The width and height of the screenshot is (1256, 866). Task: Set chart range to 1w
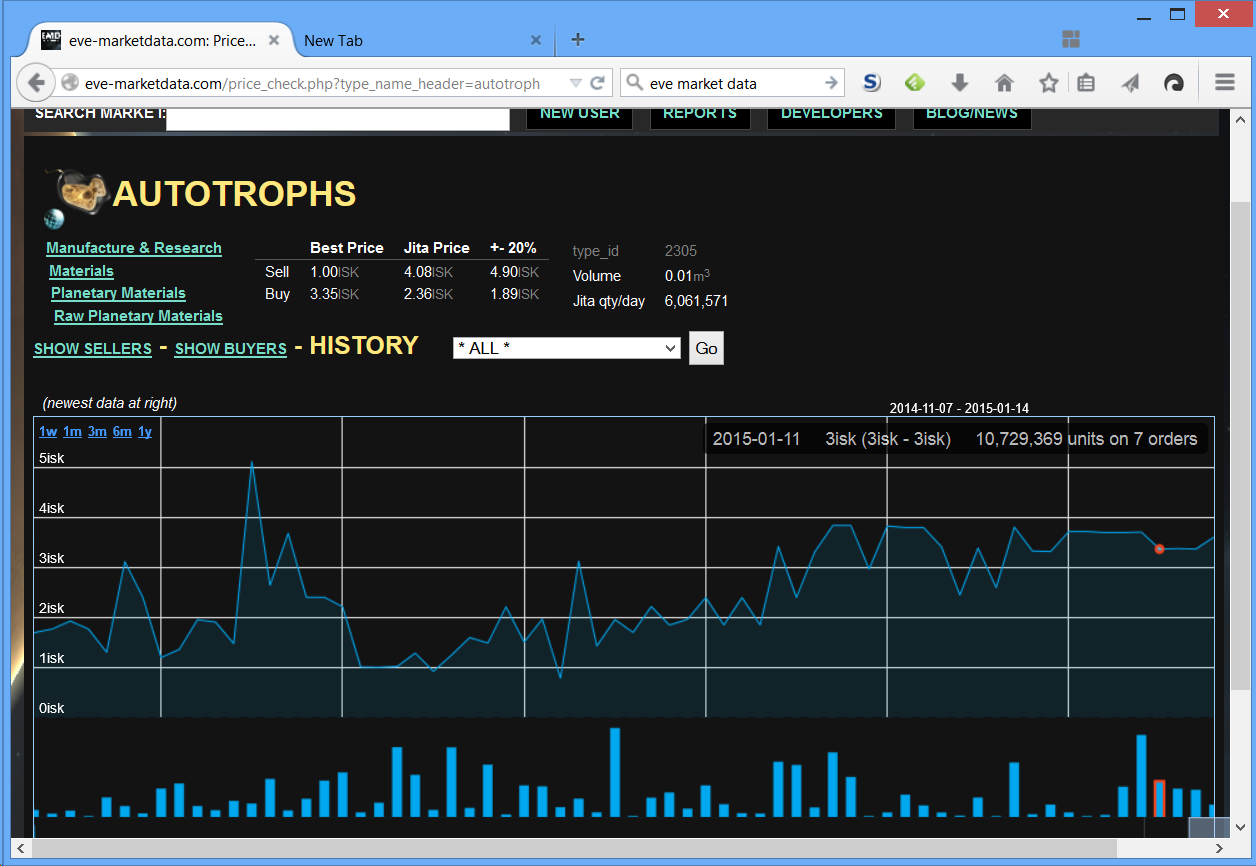48,432
